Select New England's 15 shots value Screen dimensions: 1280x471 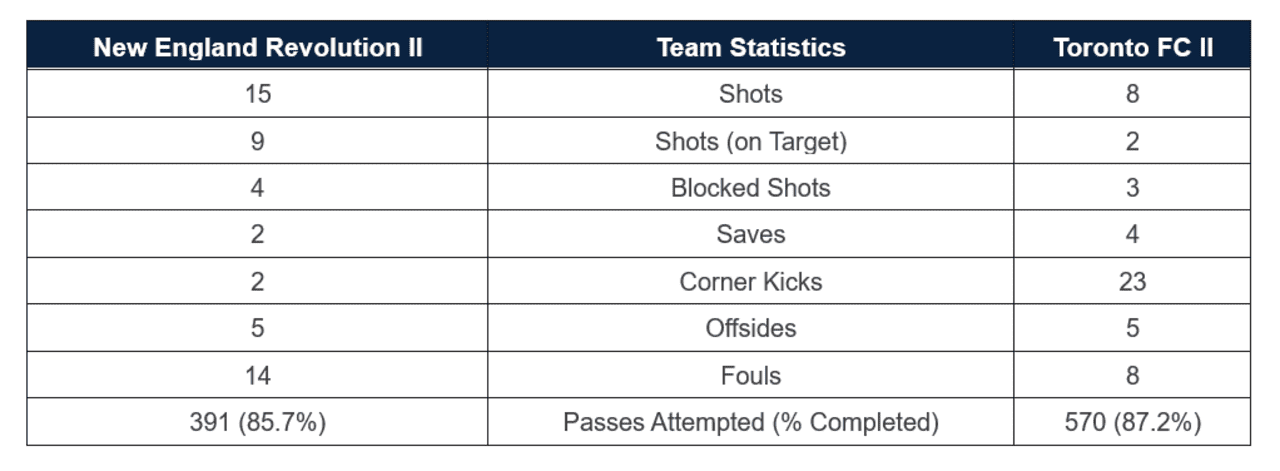coord(258,94)
